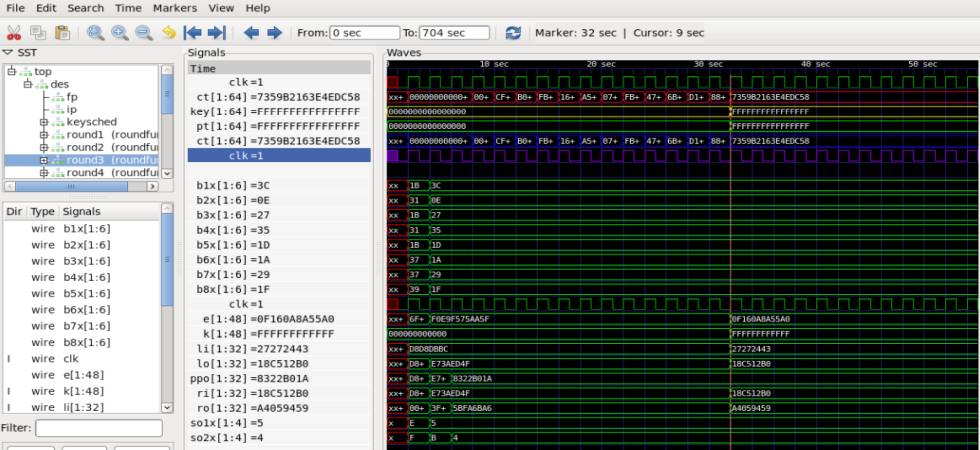Find the next edge with the right arrow
Viewport: 980px width, 450px height.
(x=274, y=32)
